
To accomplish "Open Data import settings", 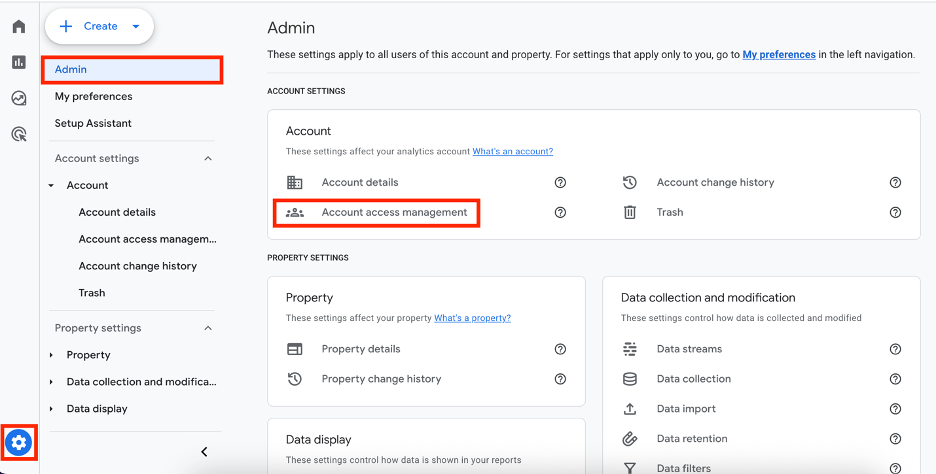I will [686, 409].
